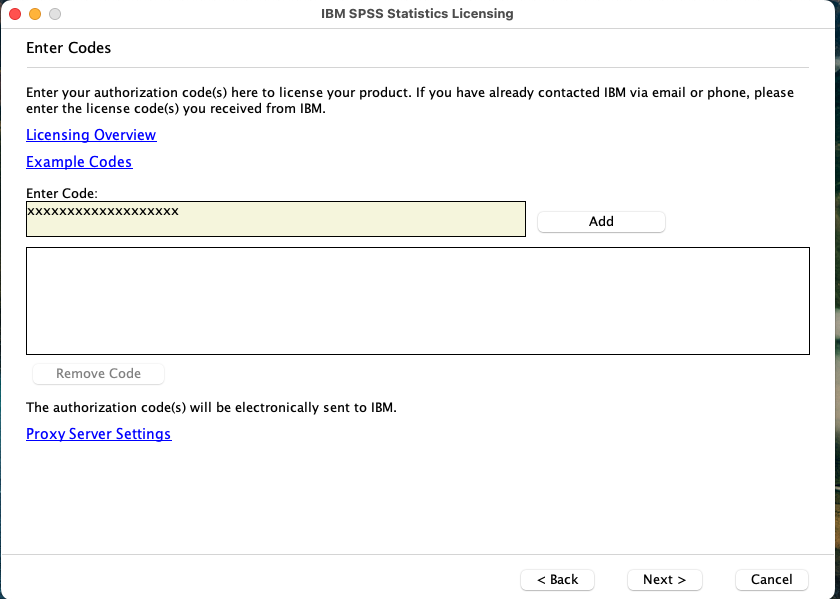
Task: Click the authorization code instructions paragraph
Action: 409,100
